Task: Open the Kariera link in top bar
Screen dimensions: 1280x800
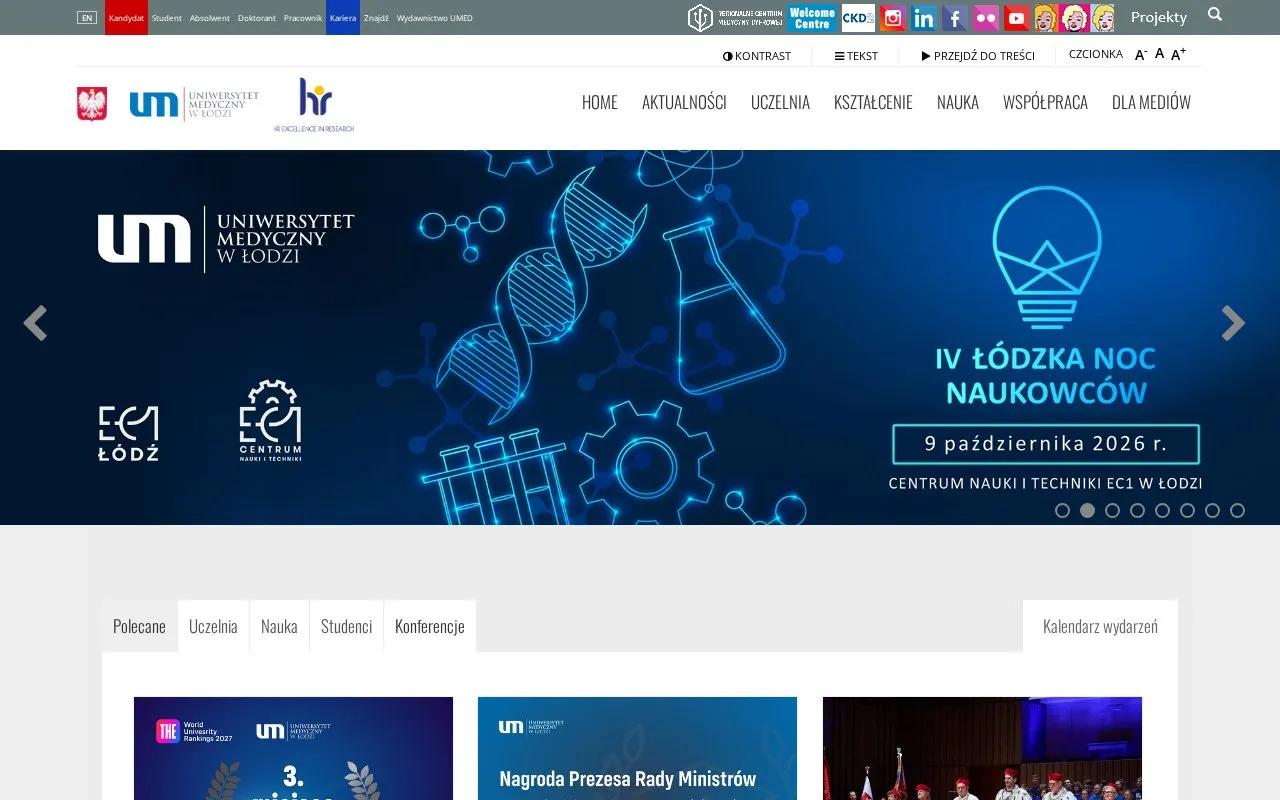Action: click(x=343, y=18)
